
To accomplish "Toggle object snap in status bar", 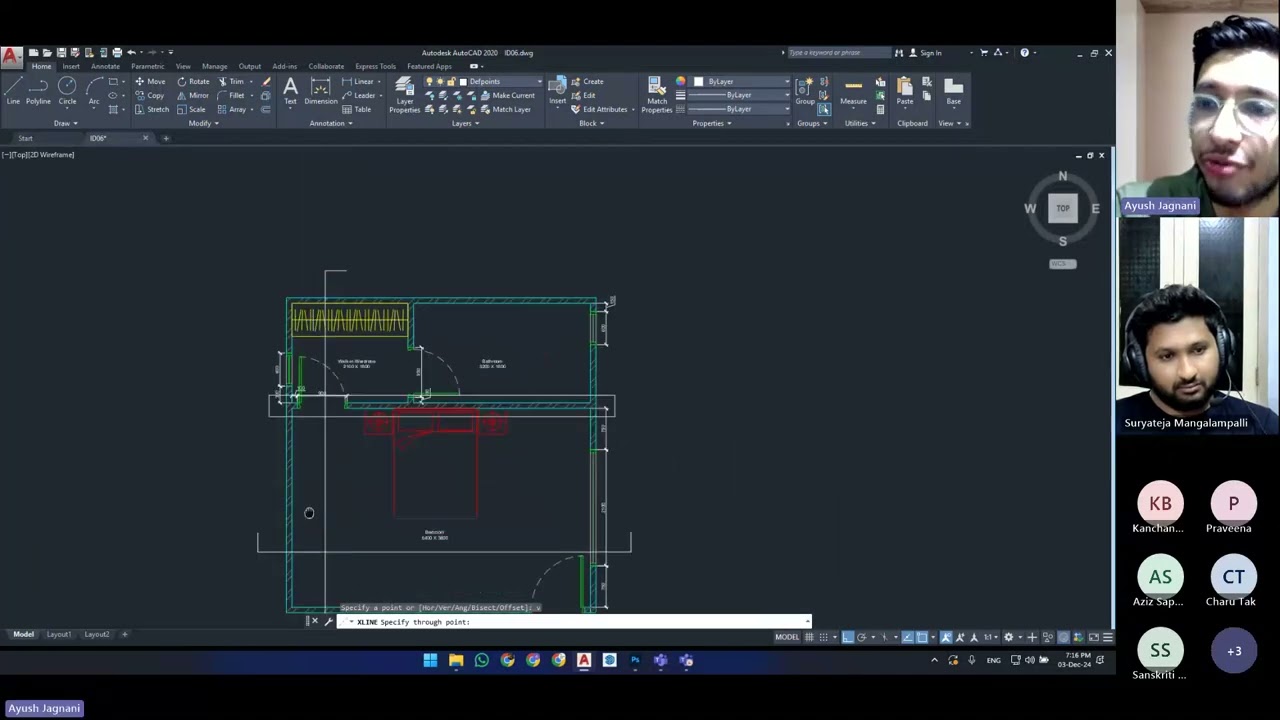I will click(922, 637).
